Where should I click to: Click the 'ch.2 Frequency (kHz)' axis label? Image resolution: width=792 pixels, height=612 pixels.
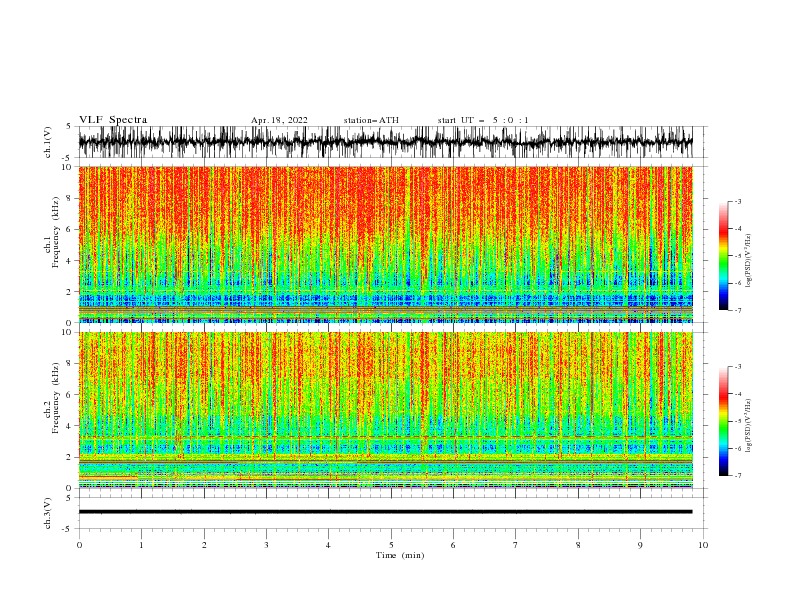(x=52, y=397)
